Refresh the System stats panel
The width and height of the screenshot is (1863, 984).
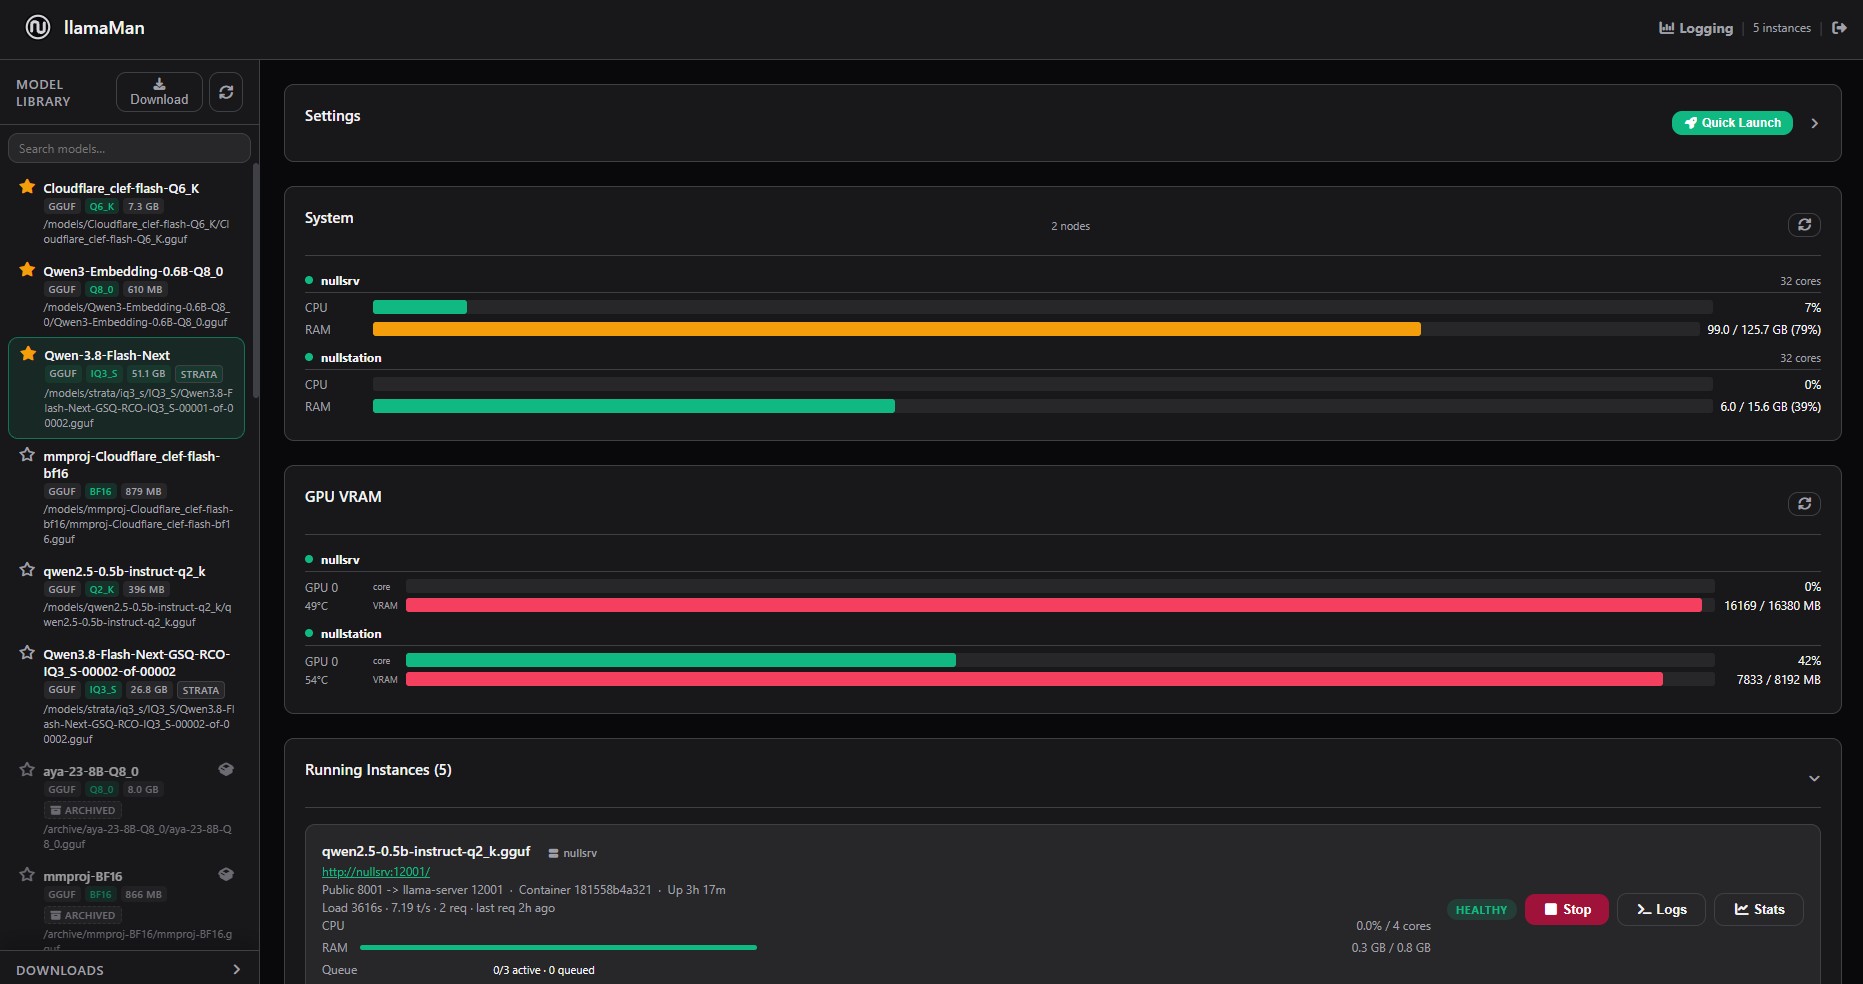1804,225
